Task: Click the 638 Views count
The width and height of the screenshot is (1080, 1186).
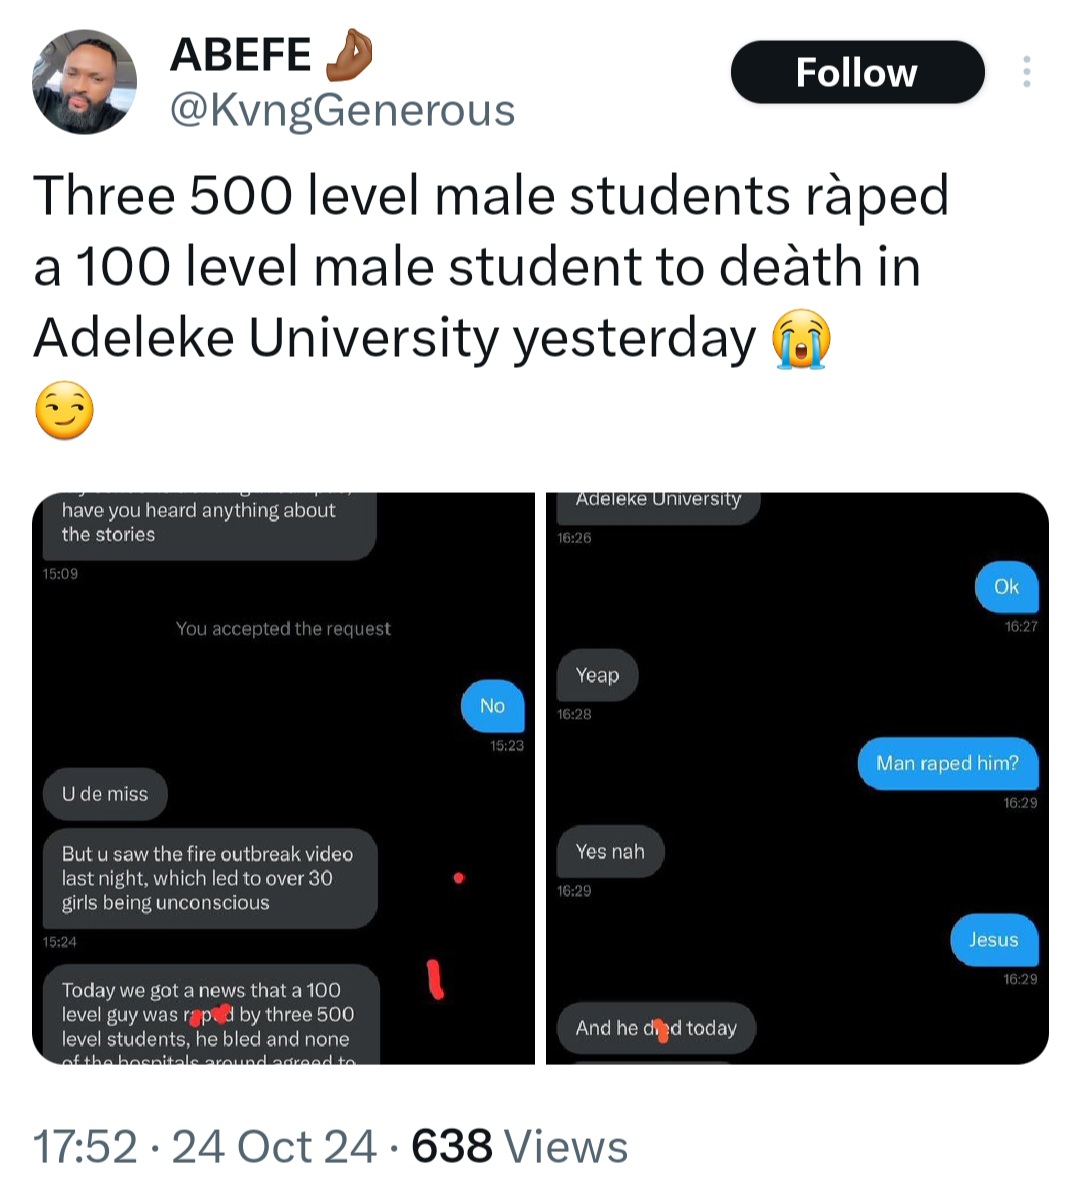Action: click(x=519, y=1146)
